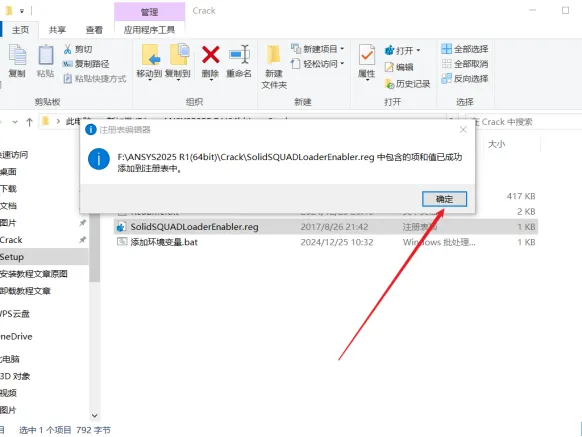Click Invert selection (反向选择)
Image resolution: width=582 pixels, height=437 pixels.
[x=465, y=78]
